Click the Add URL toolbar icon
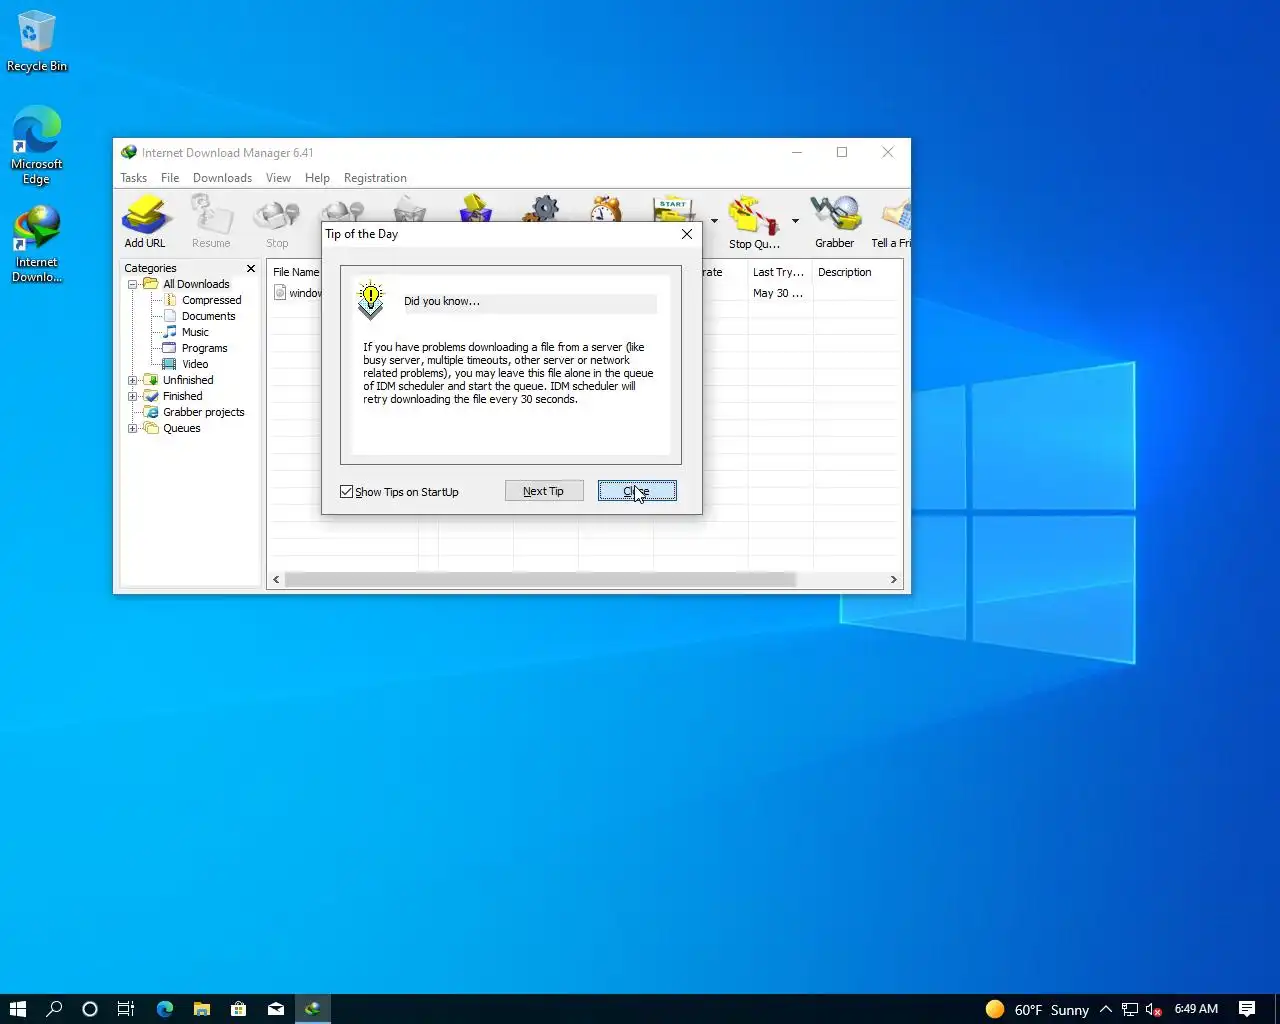 tap(145, 221)
